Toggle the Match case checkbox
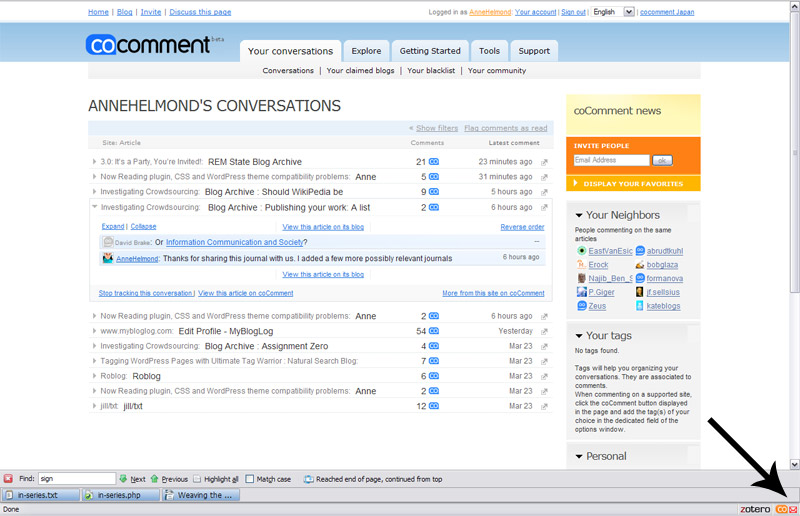 tap(249, 479)
